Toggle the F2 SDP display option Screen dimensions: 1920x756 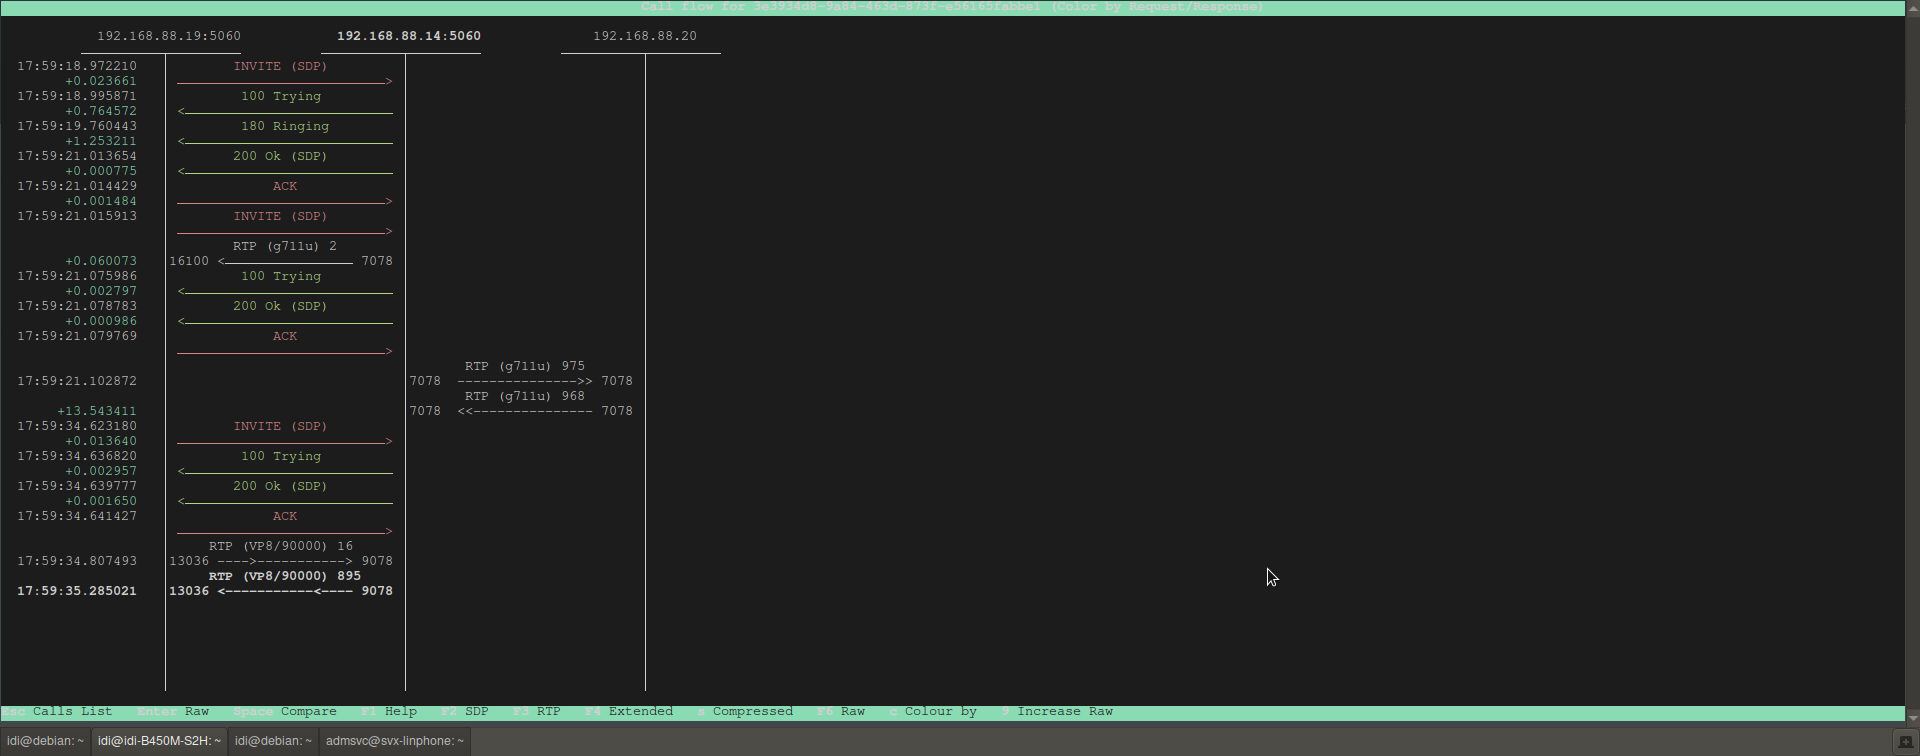[x=465, y=712]
